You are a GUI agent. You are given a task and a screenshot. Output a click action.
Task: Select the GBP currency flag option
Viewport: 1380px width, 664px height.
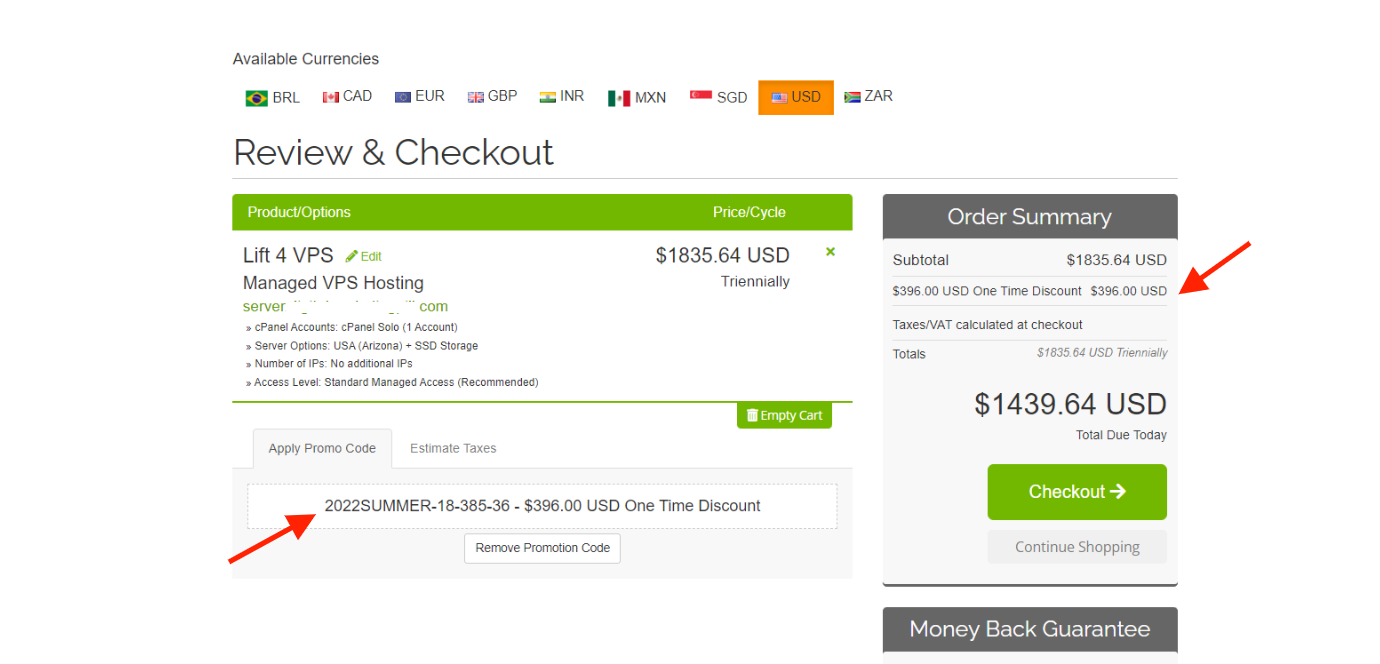click(x=492, y=97)
